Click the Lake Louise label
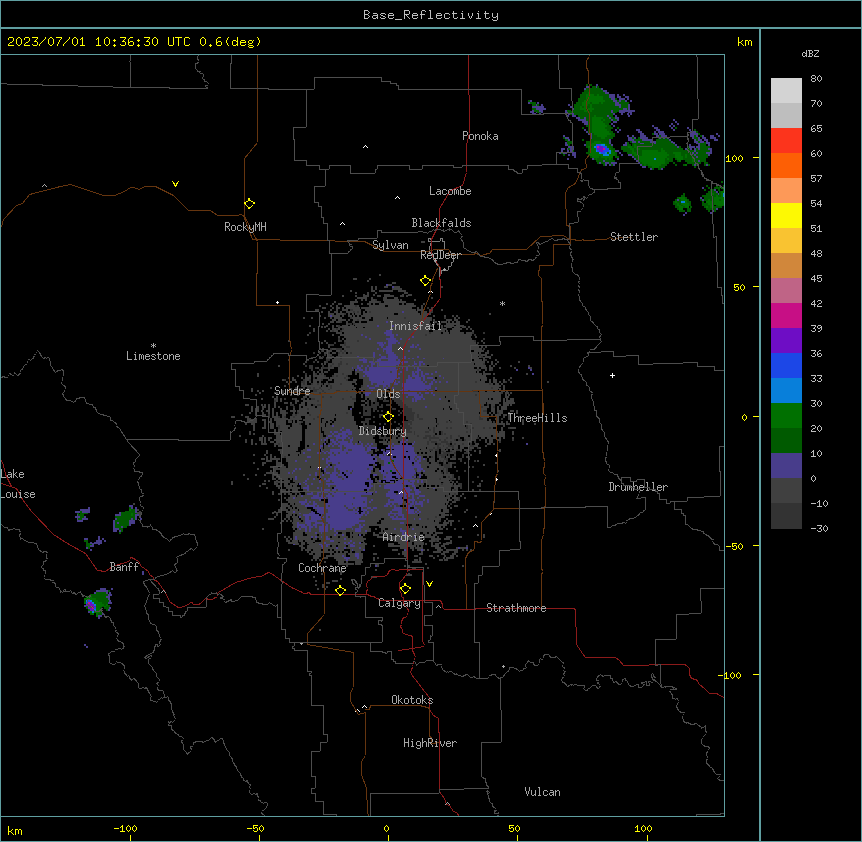The image size is (862, 842). [x=18, y=484]
